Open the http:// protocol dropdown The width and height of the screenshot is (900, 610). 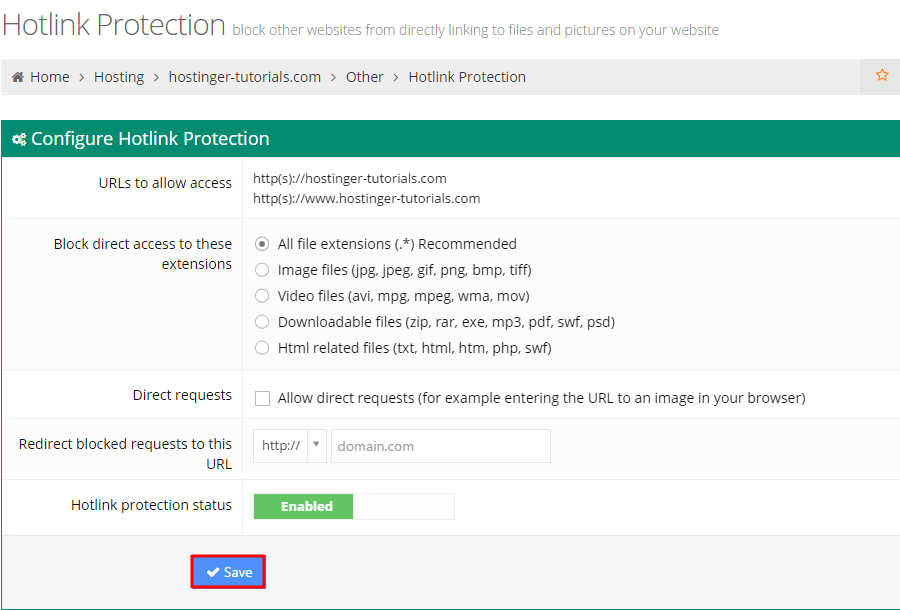[290, 446]
